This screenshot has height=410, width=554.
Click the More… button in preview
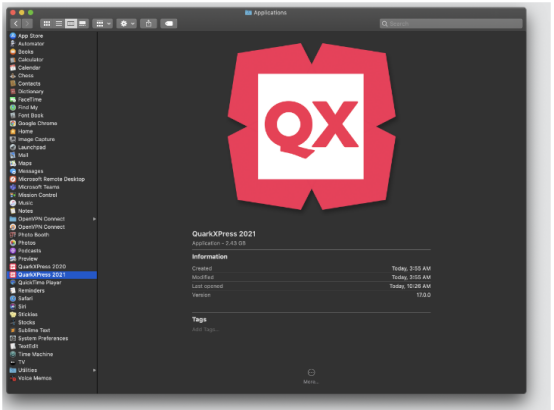click(311, 376)
